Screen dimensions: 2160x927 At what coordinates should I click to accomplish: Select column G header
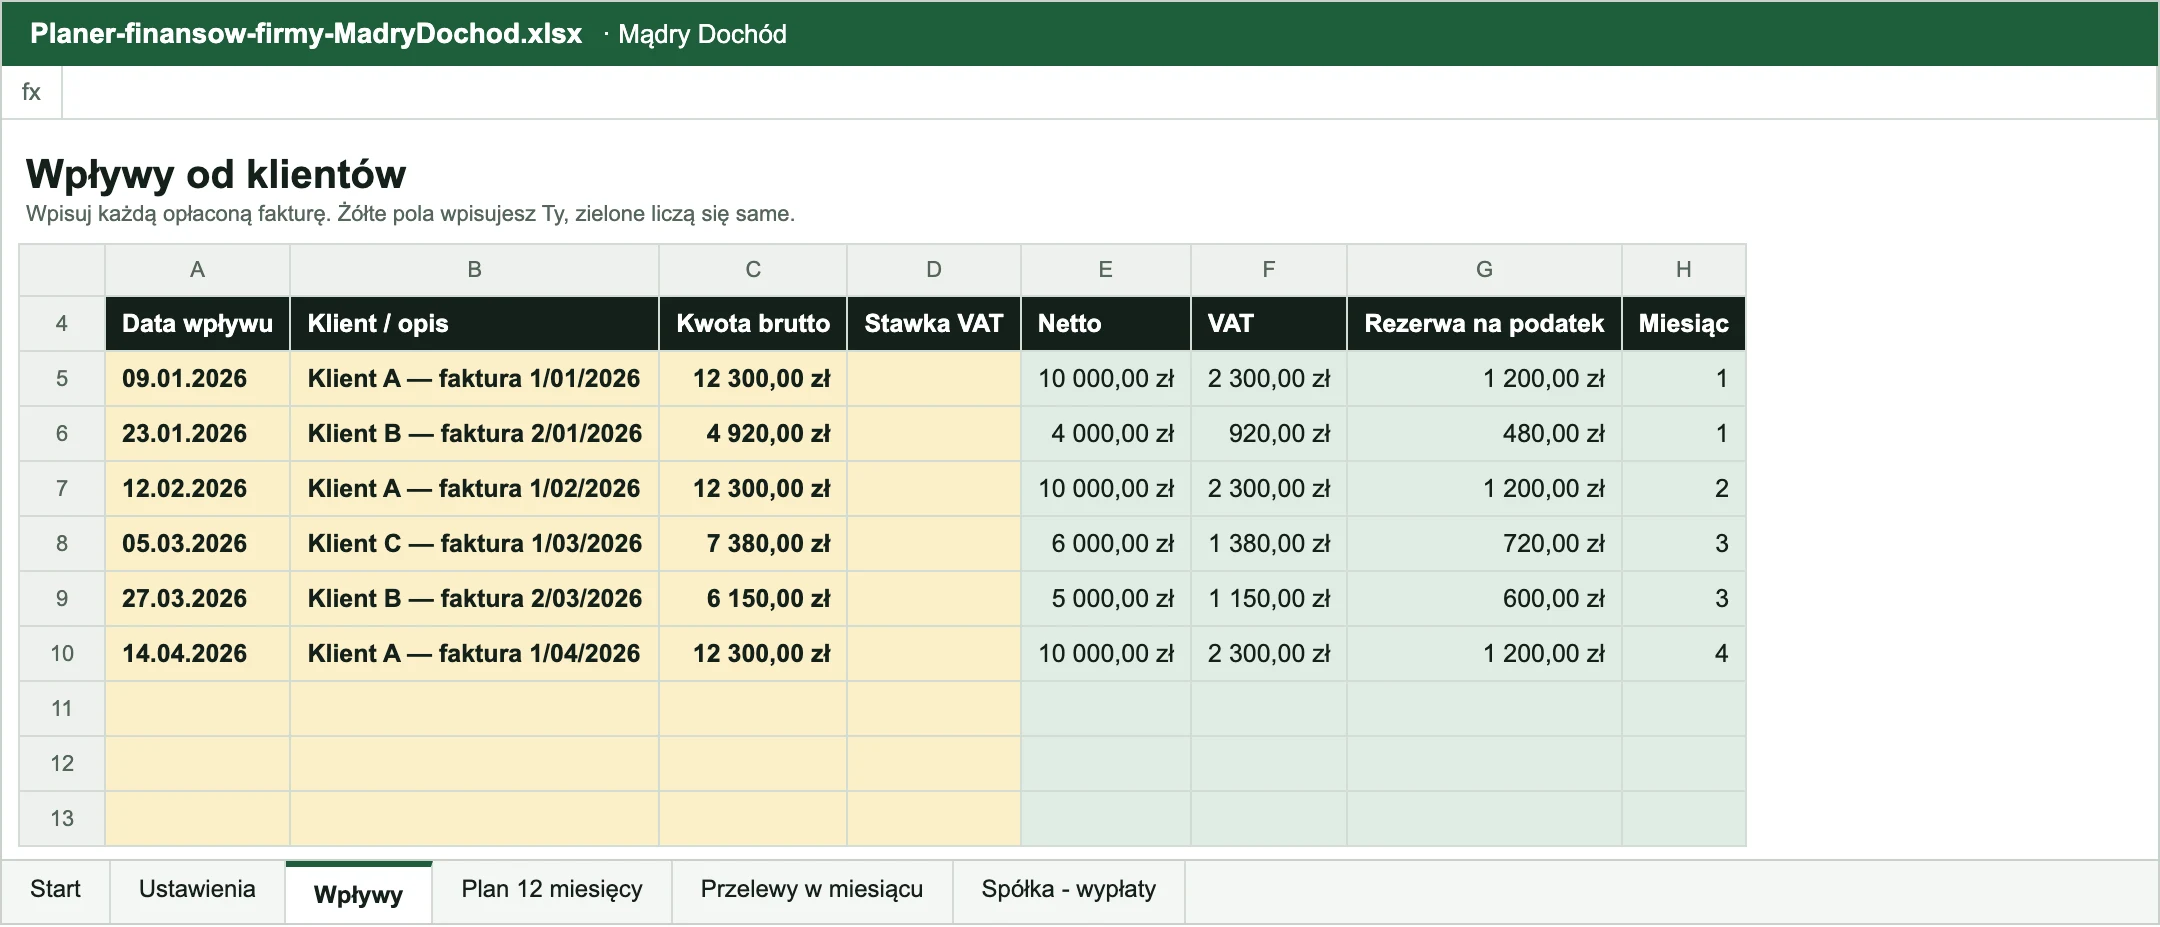point(1484,269)
